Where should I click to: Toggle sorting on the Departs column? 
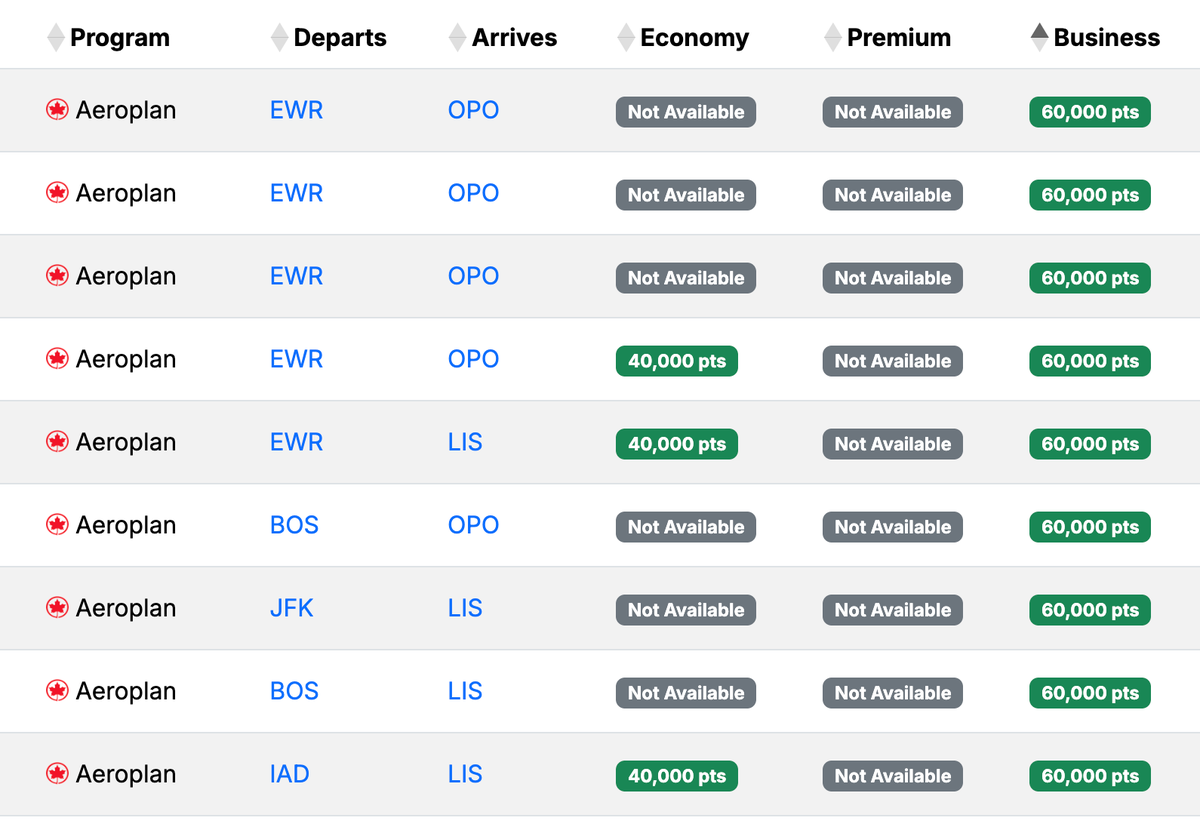tap(278, 37)
